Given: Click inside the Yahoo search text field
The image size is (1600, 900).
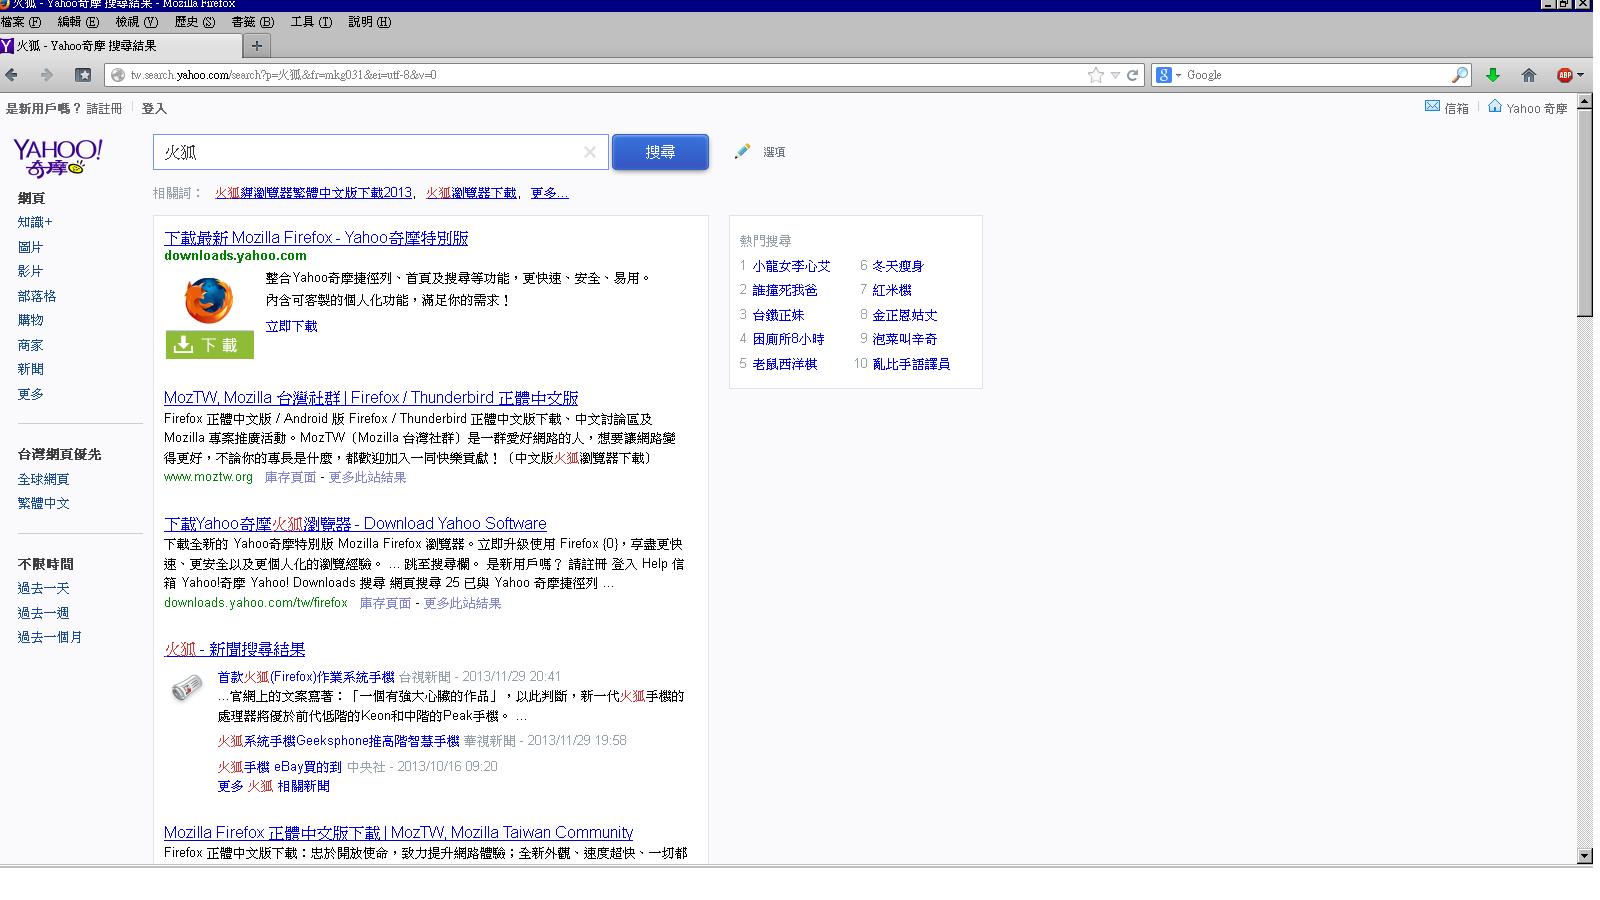Looking at the screenshot, I should [x=370, y=152].
